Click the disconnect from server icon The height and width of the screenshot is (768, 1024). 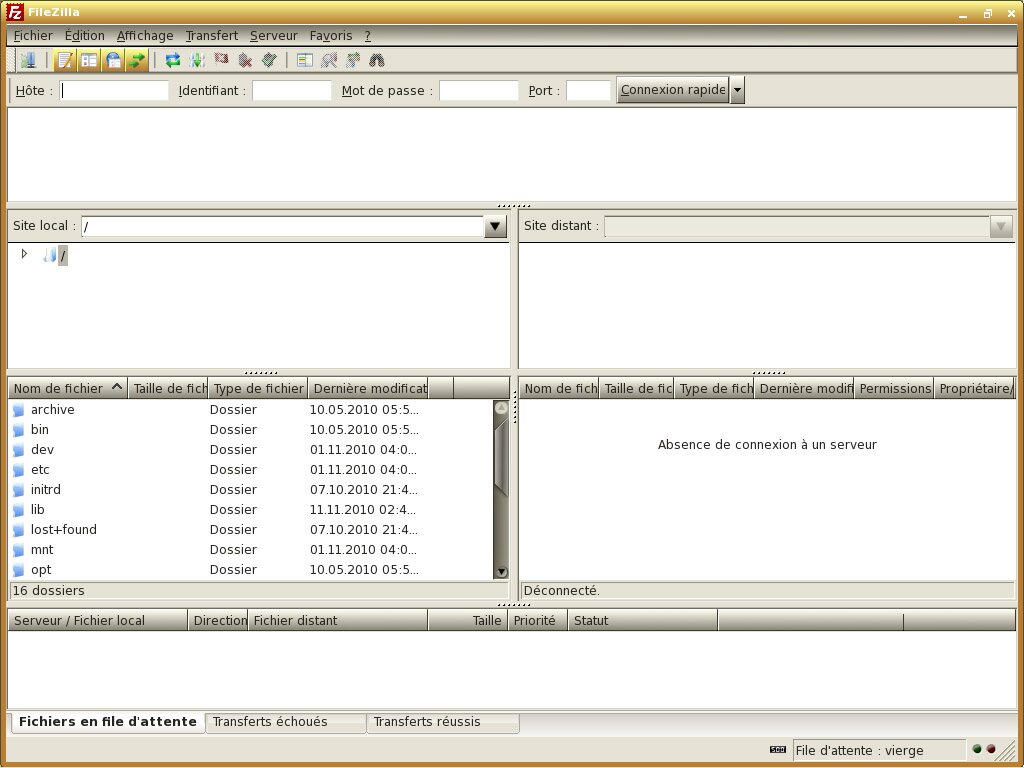click(x=245, y=60)
